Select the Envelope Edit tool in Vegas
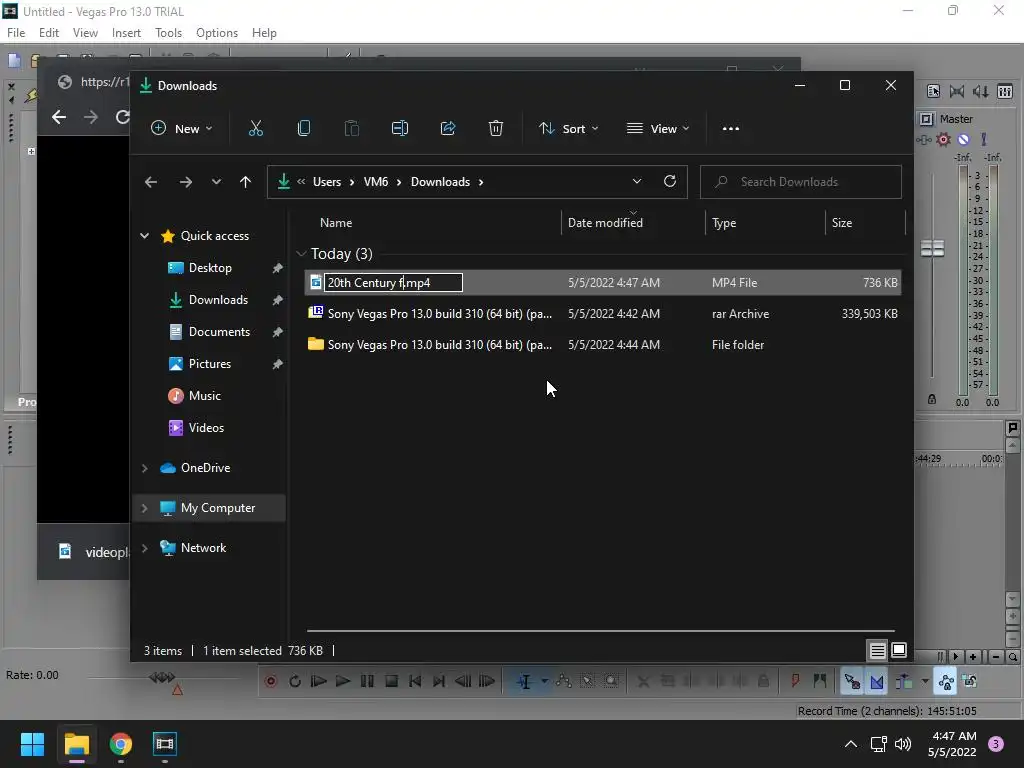The image size is (1024, 768). click(x=563, y=682)
